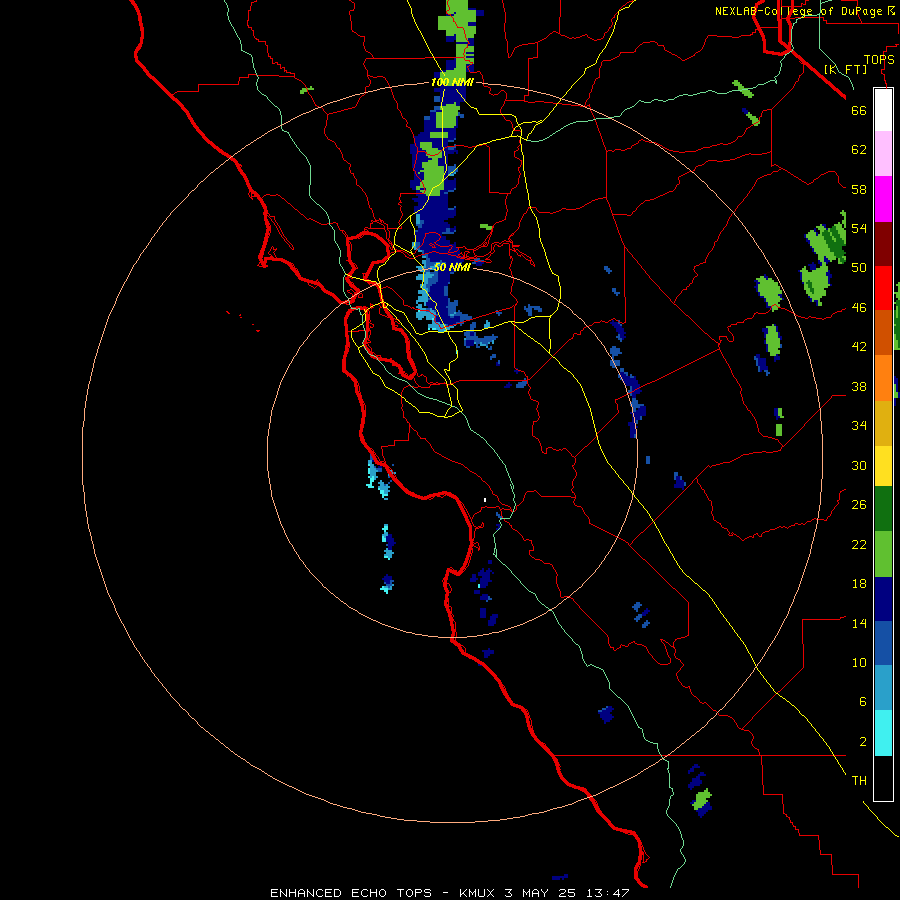Screen dimensions: 900x900
Task: Click the black TH threshold swatch
Action: (x=883, y=778)
